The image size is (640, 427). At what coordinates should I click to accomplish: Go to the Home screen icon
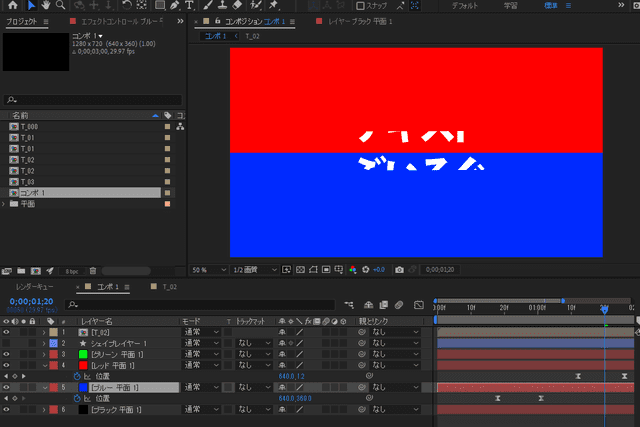[x=13, y=5]
